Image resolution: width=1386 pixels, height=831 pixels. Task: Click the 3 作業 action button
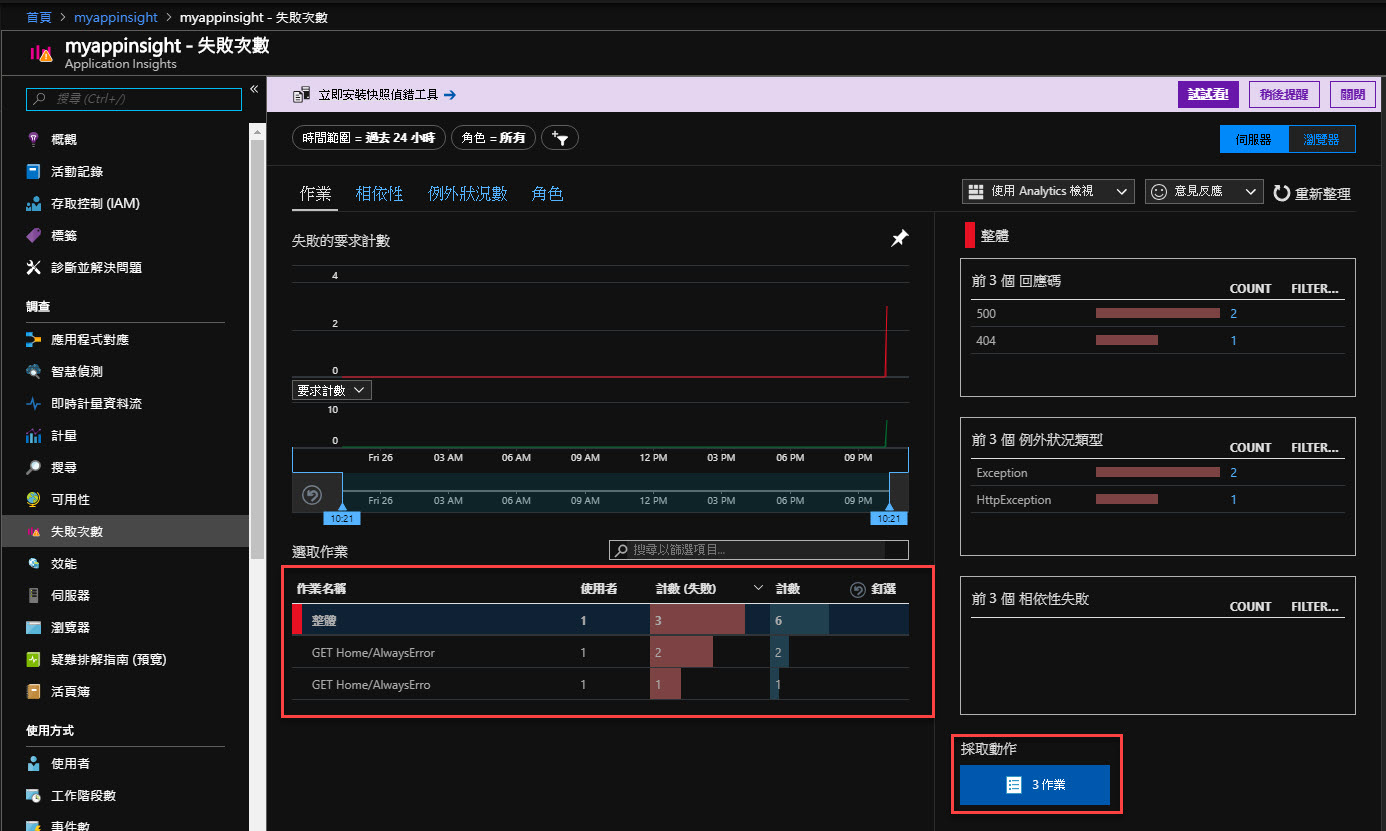(1035, 785)
